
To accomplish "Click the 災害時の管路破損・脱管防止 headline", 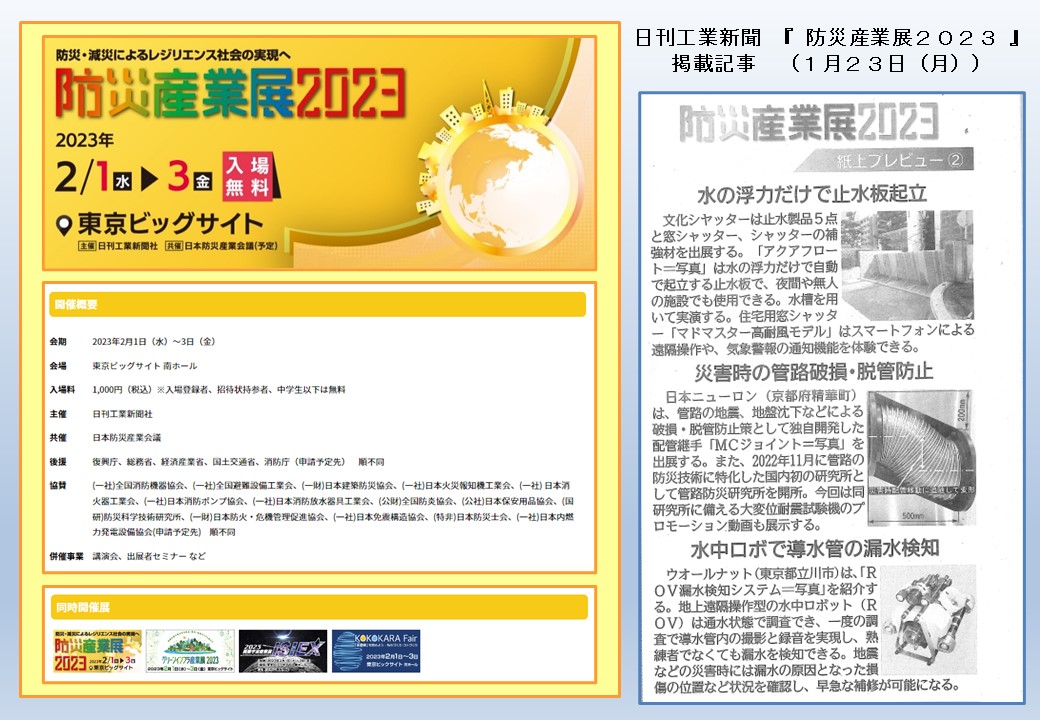I will 814,372.
